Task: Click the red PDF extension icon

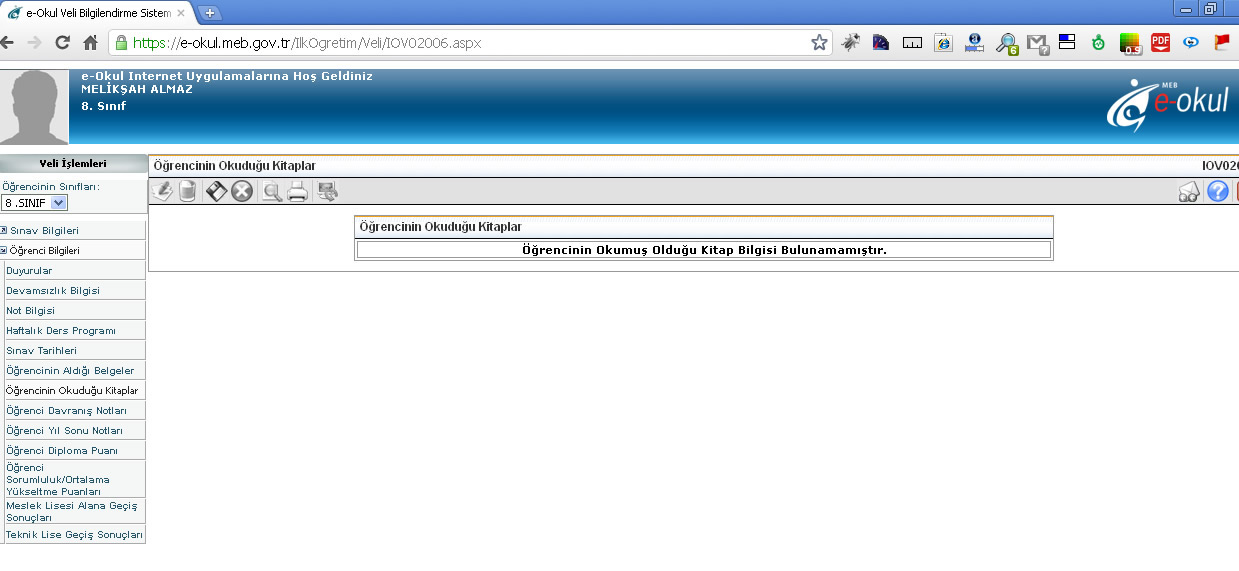Action: [x=1160, y=42]
